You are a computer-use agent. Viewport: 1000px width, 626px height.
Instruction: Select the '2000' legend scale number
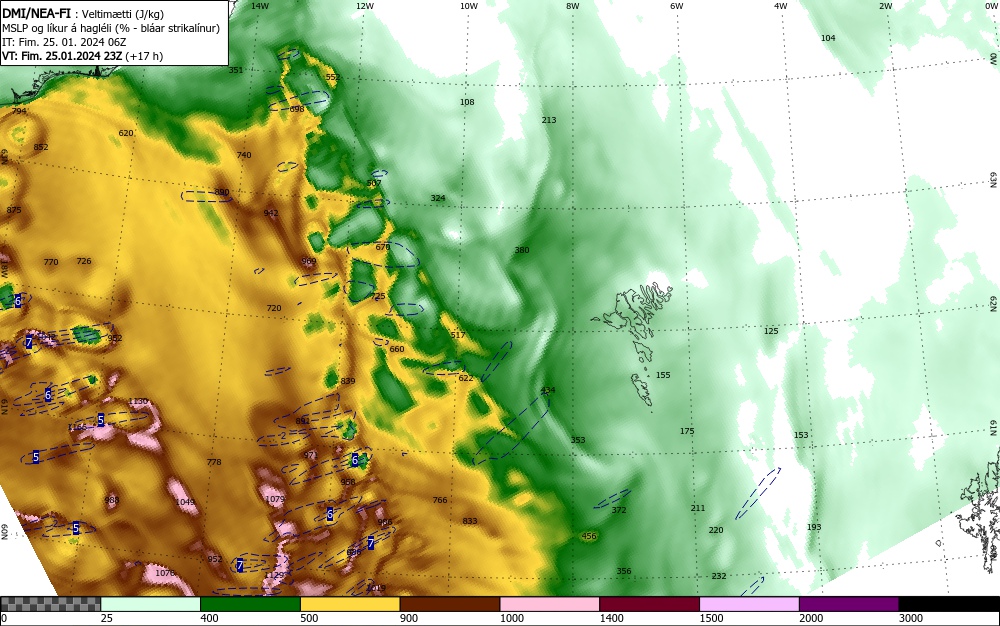tap(811, 618)
